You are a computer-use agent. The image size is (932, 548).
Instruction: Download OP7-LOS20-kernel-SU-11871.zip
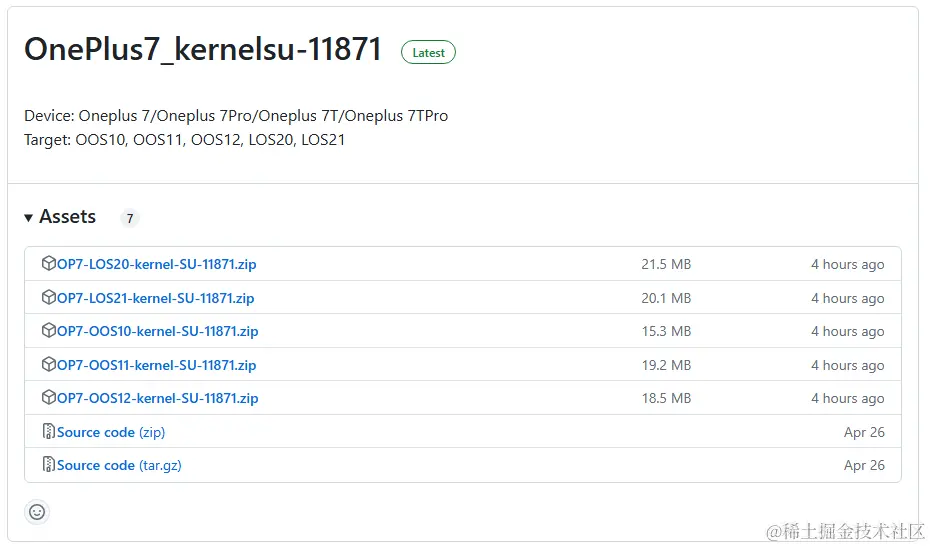(x=157, y=264)
